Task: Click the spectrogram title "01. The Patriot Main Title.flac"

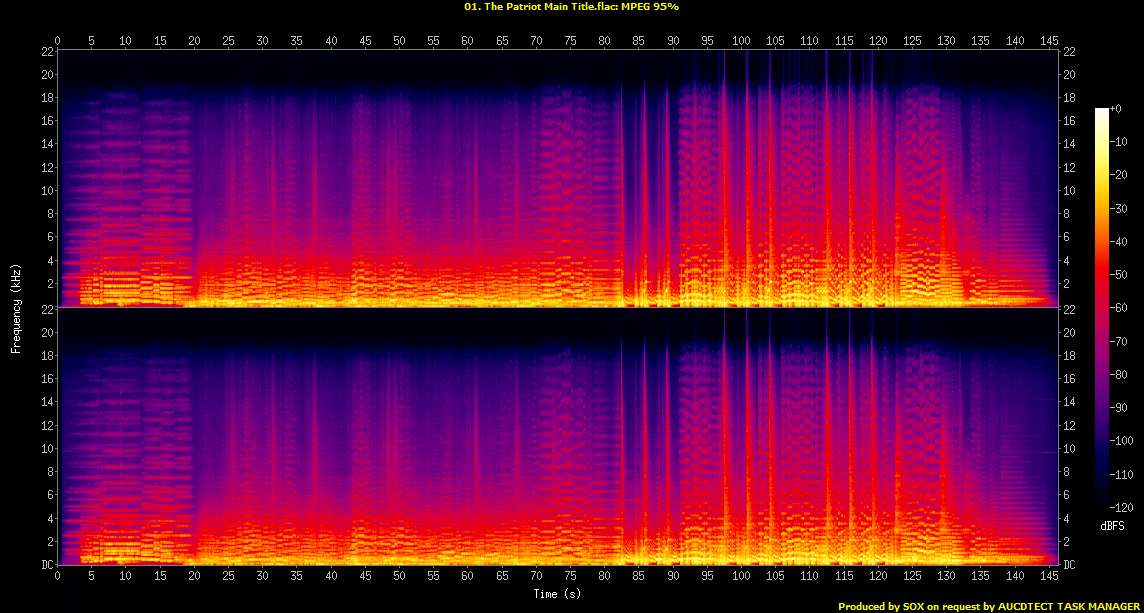Action: coord(540,7)
